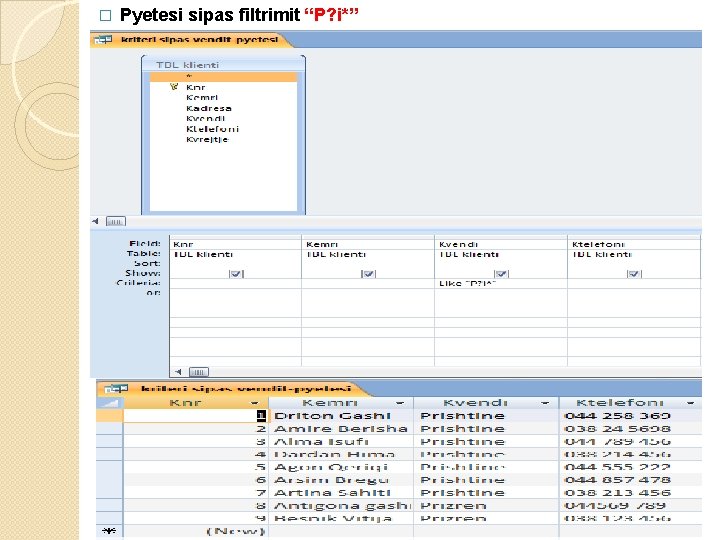
Task: Click Field cell showing Ktelefoni
Action: click(634, 244)
